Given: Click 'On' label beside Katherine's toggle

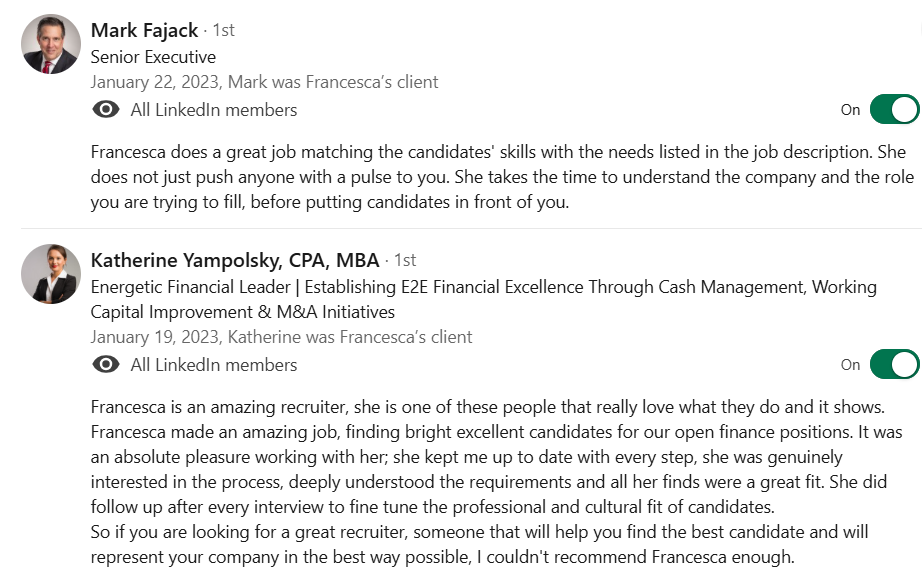Looking at the screenshot, I should pyautogui.click(x=850, y=365).
